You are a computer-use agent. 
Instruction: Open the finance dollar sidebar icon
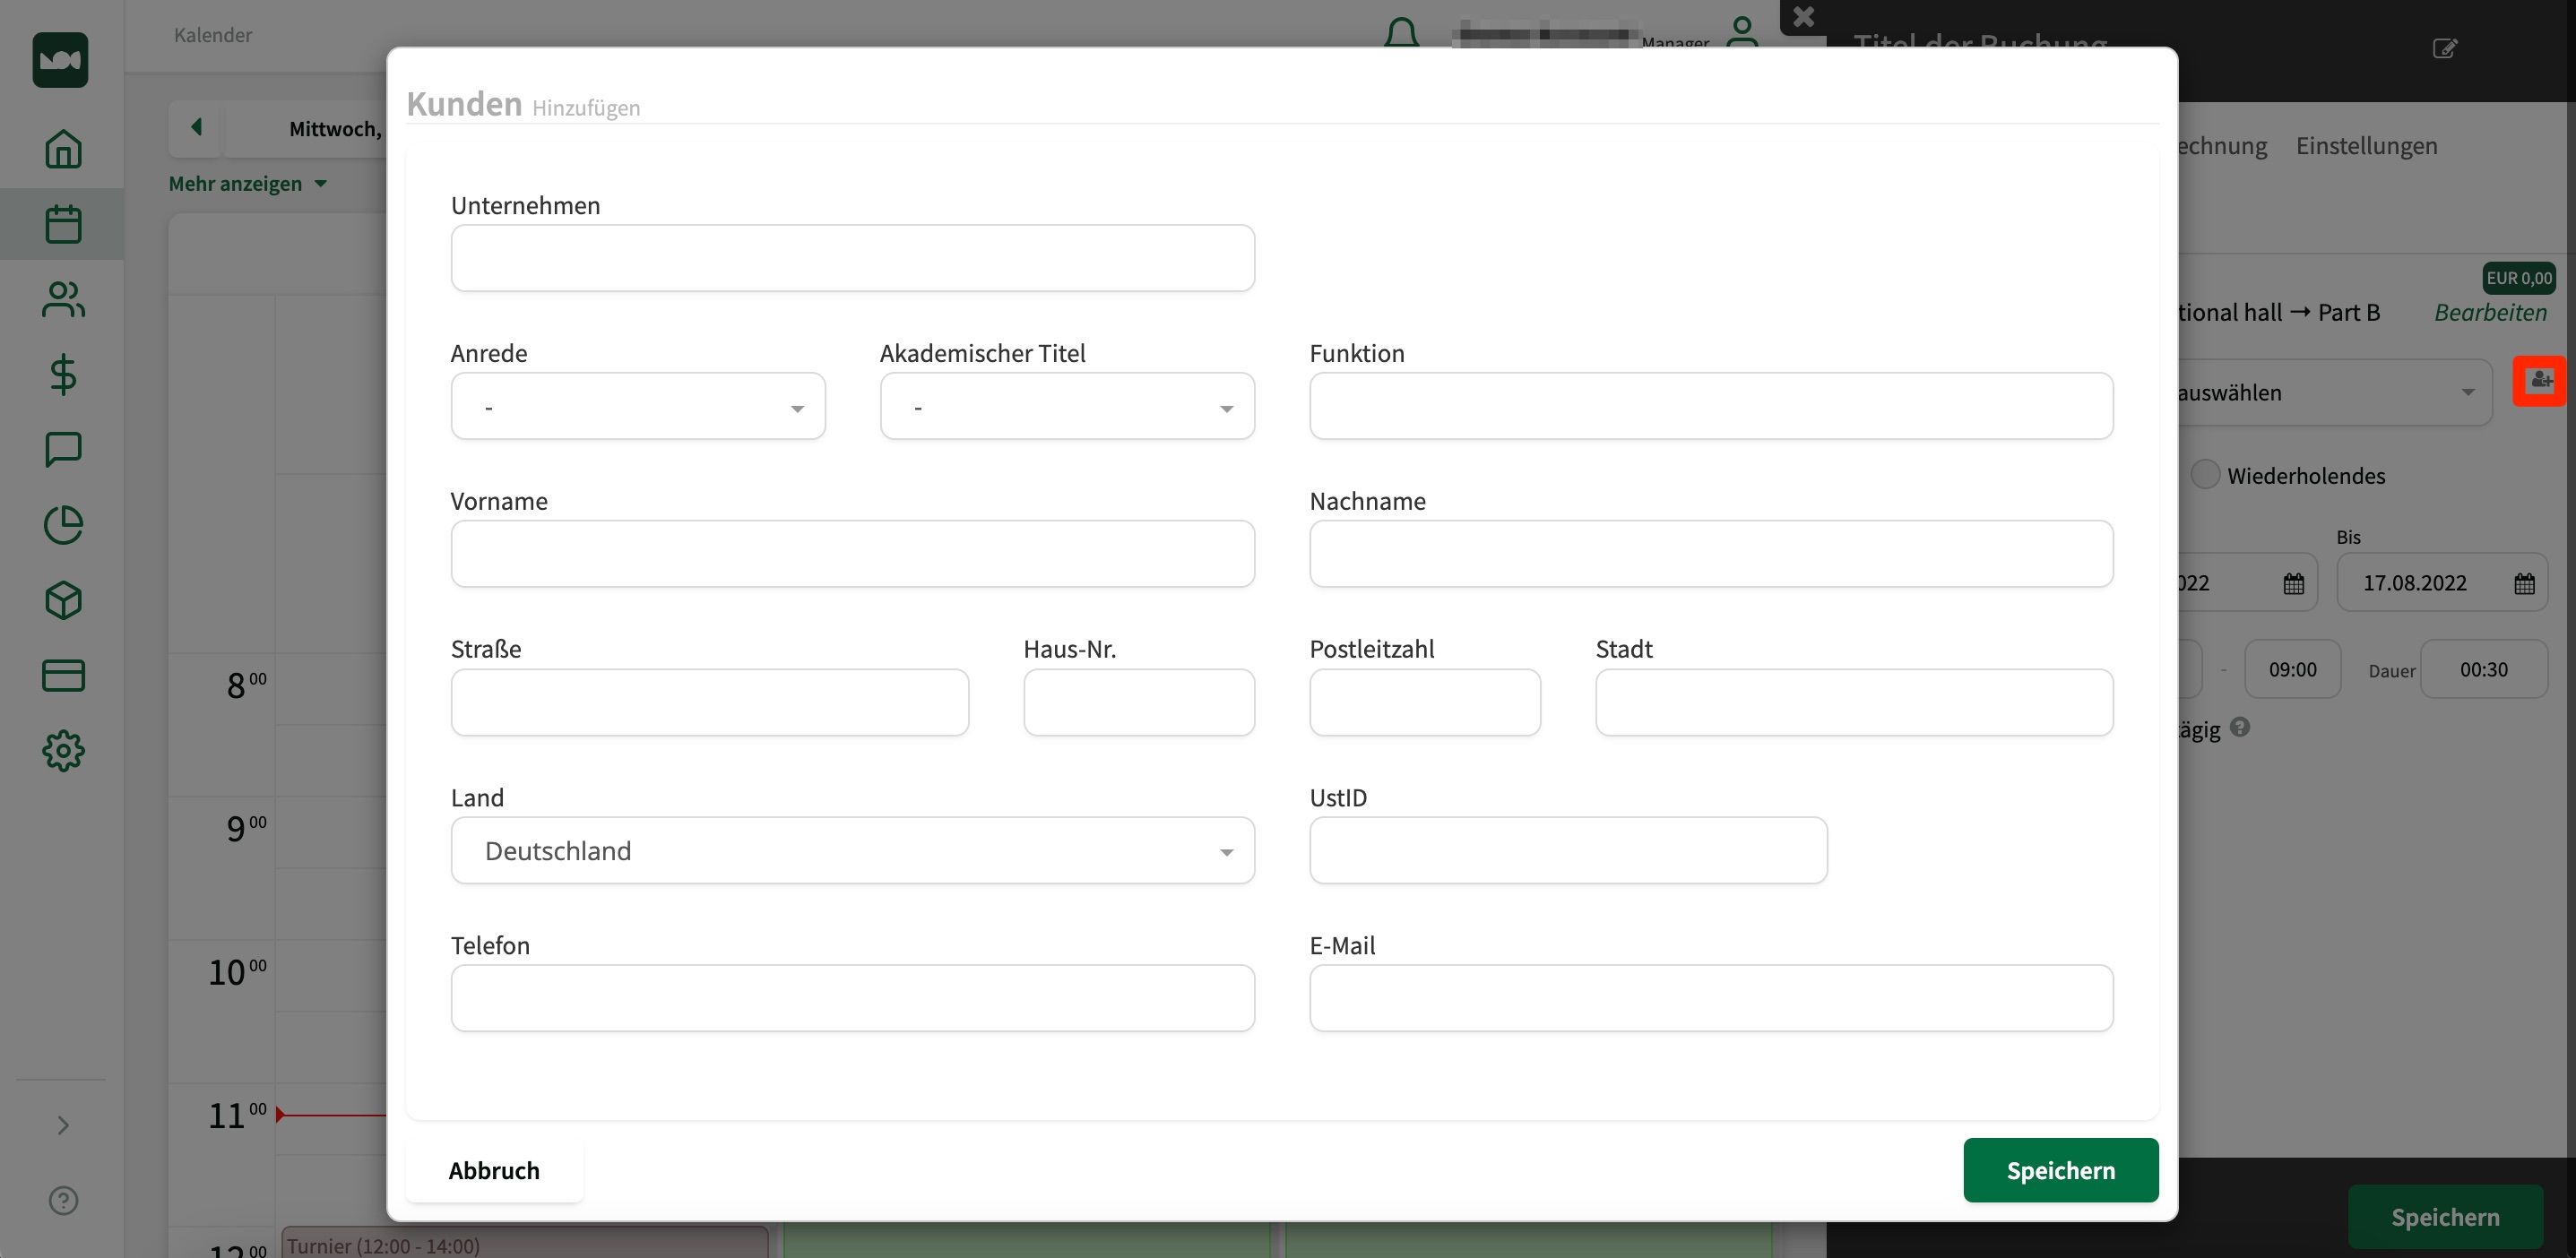[x=63, y=375]
